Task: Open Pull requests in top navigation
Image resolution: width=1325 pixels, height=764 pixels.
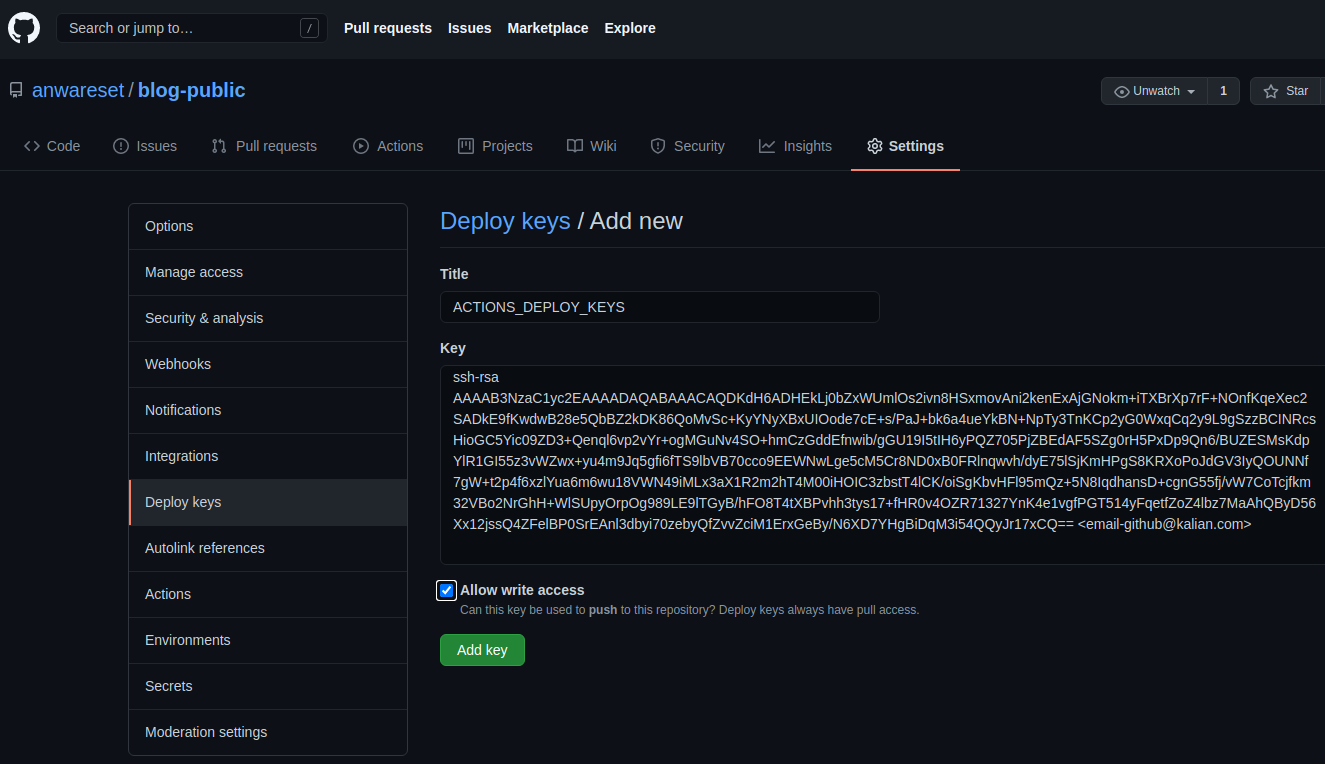Action: (388, 28)
